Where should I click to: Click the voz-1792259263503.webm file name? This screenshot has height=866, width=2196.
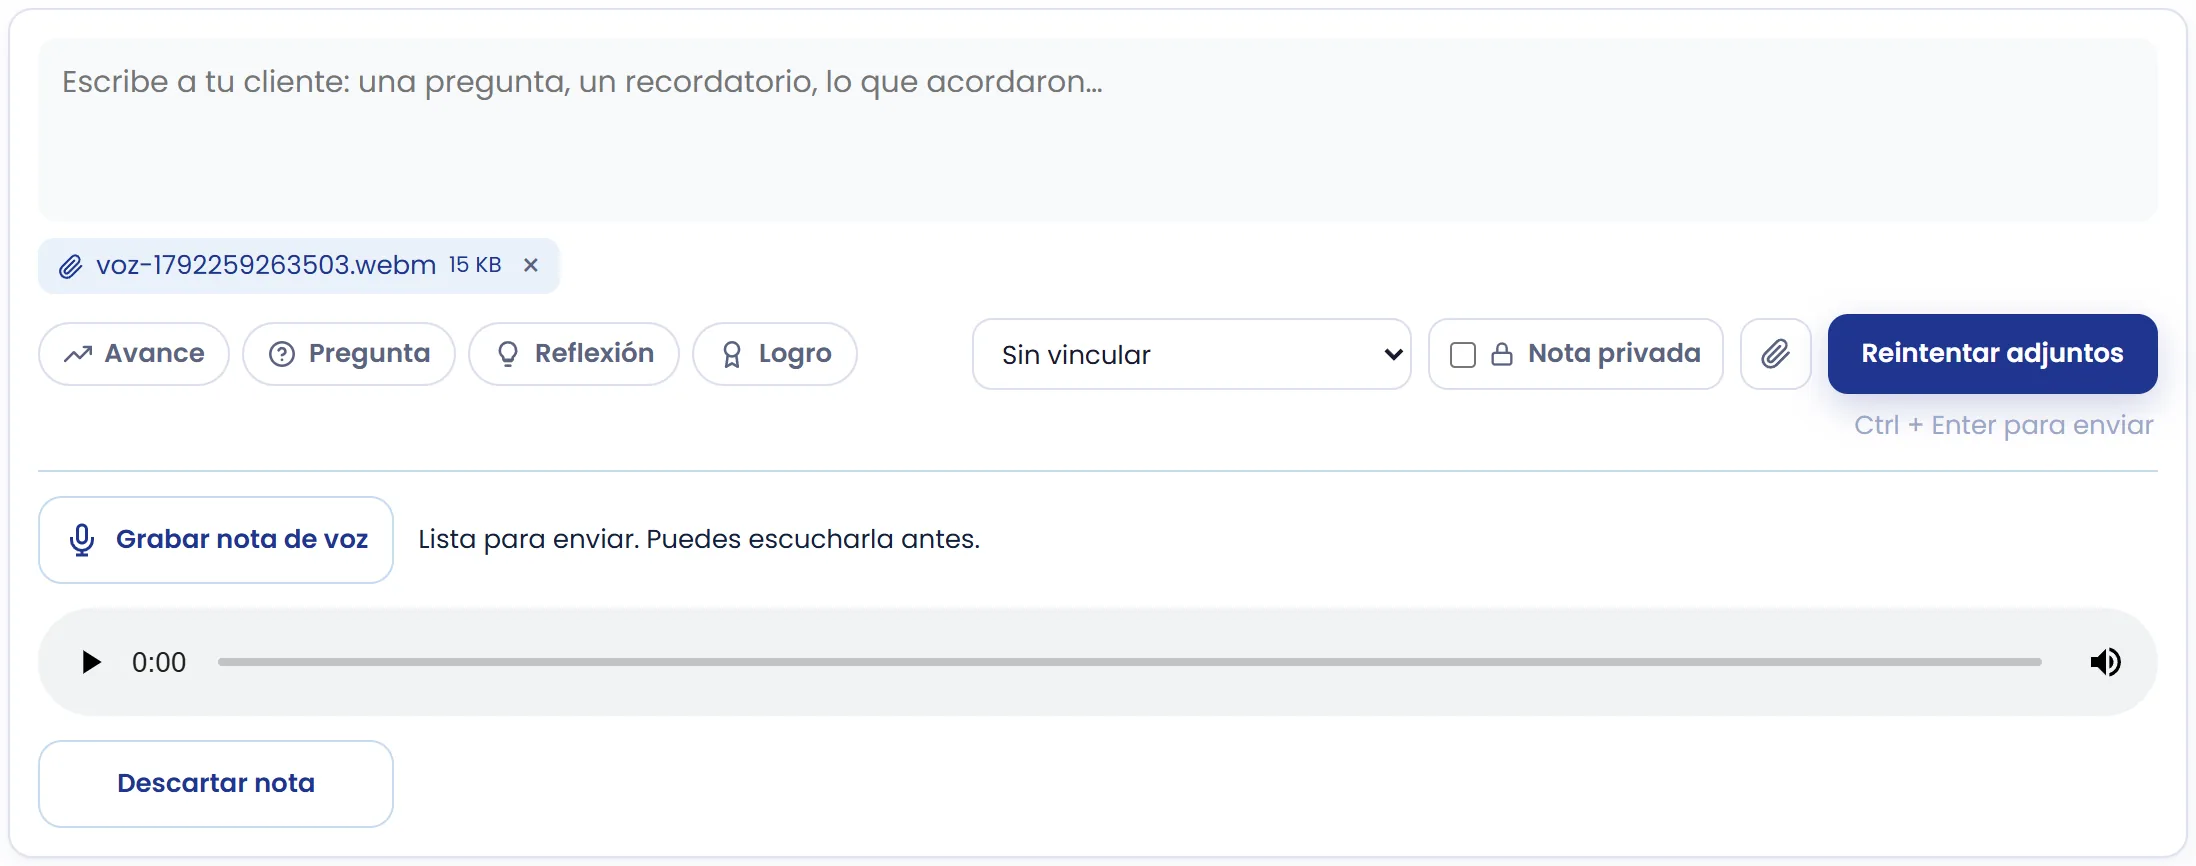pyautogui.click(x=266, y=265)
